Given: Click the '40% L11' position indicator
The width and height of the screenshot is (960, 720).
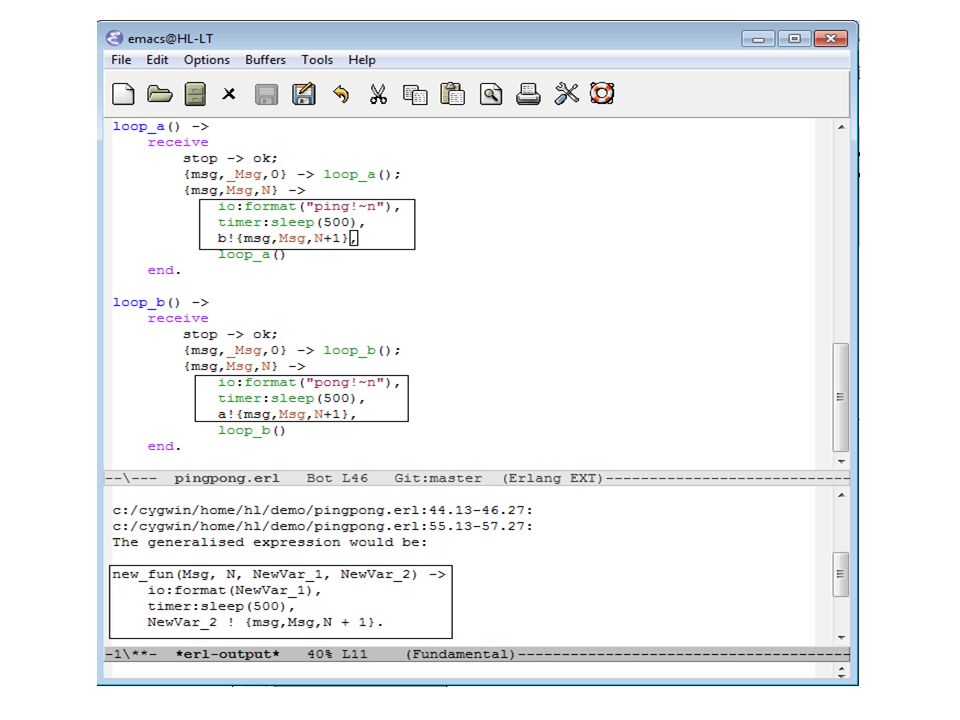Looking at the screenshot, I should point(337,654).
